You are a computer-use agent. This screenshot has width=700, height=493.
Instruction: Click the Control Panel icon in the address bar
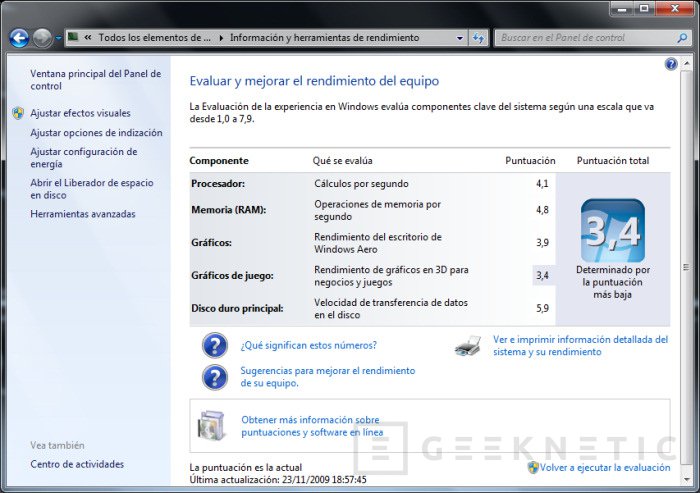(73, 37)
